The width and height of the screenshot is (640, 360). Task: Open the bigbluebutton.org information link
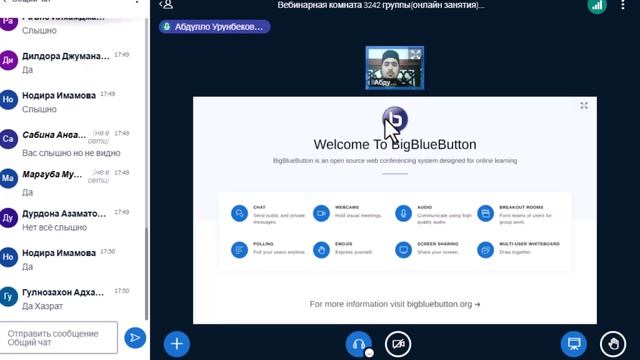[x=443, y=304]
